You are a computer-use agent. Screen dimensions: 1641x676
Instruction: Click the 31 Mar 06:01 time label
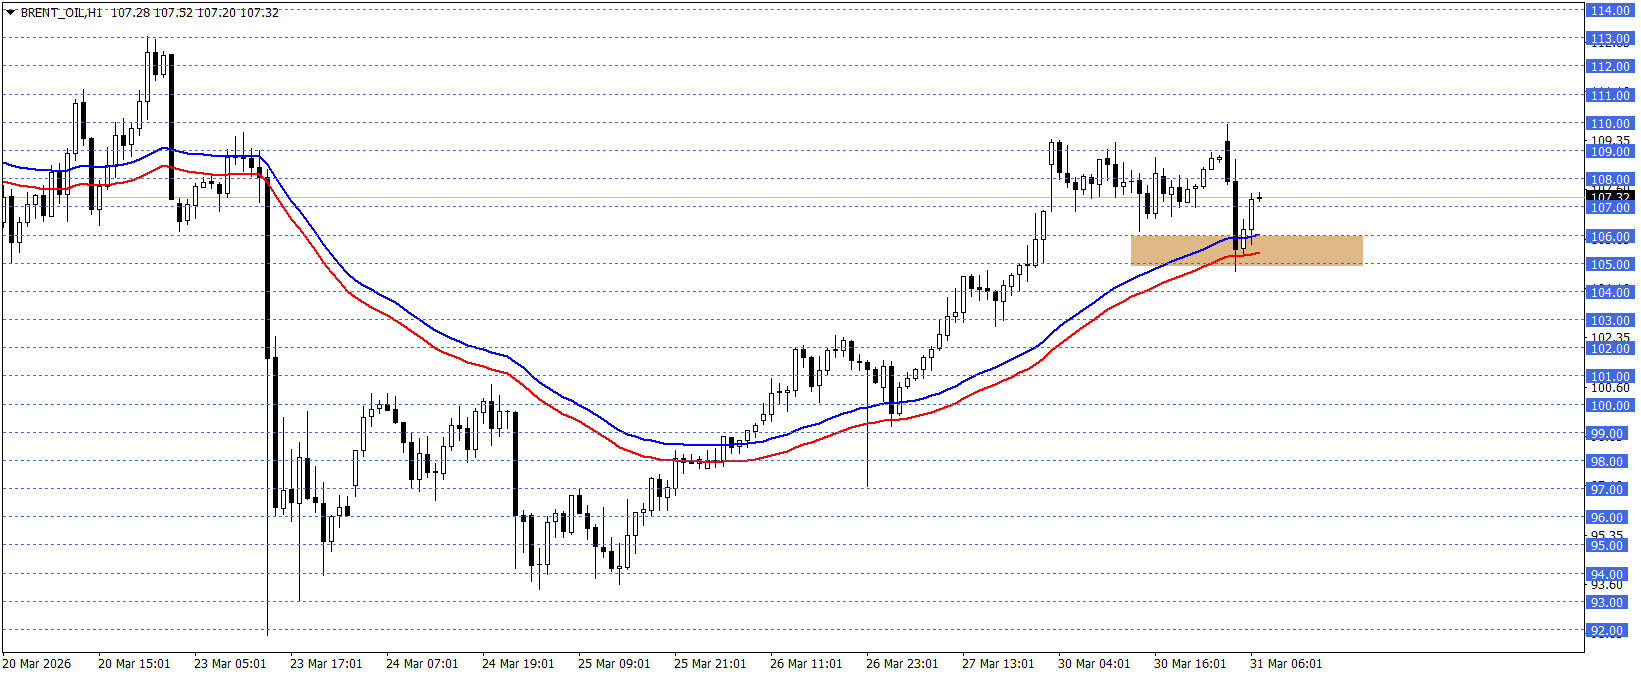coord(1286,664)
